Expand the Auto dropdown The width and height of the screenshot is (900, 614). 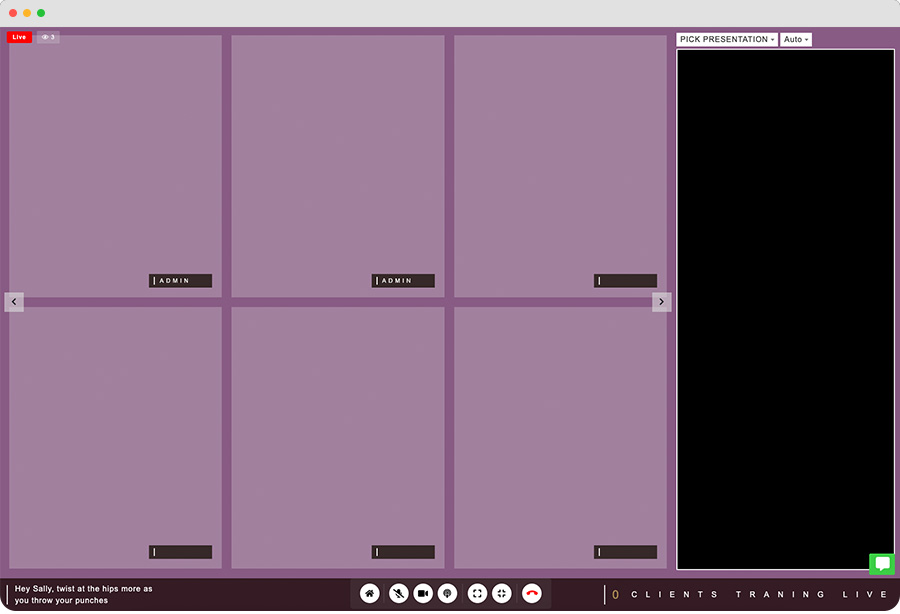tap(796, 39)
